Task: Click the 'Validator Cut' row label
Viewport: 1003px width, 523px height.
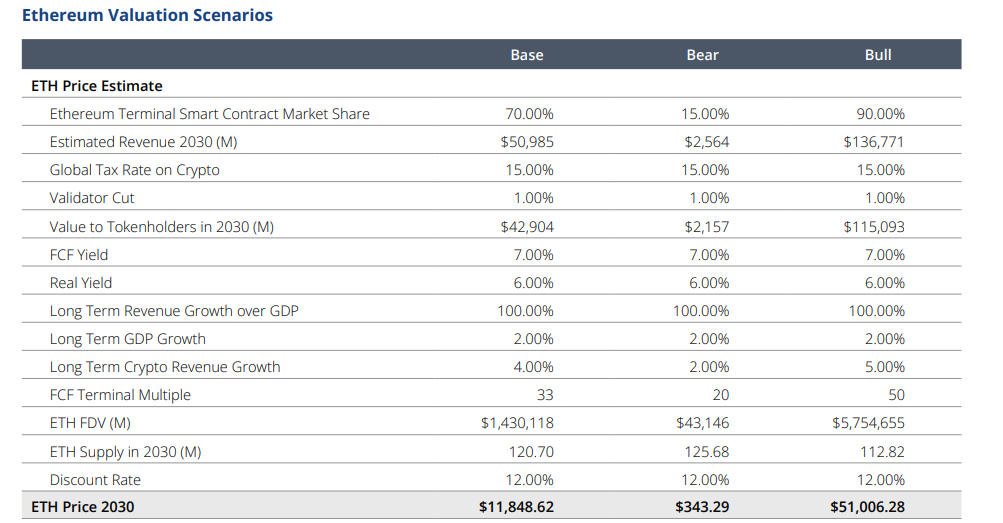Action: (x=91, y=198)
